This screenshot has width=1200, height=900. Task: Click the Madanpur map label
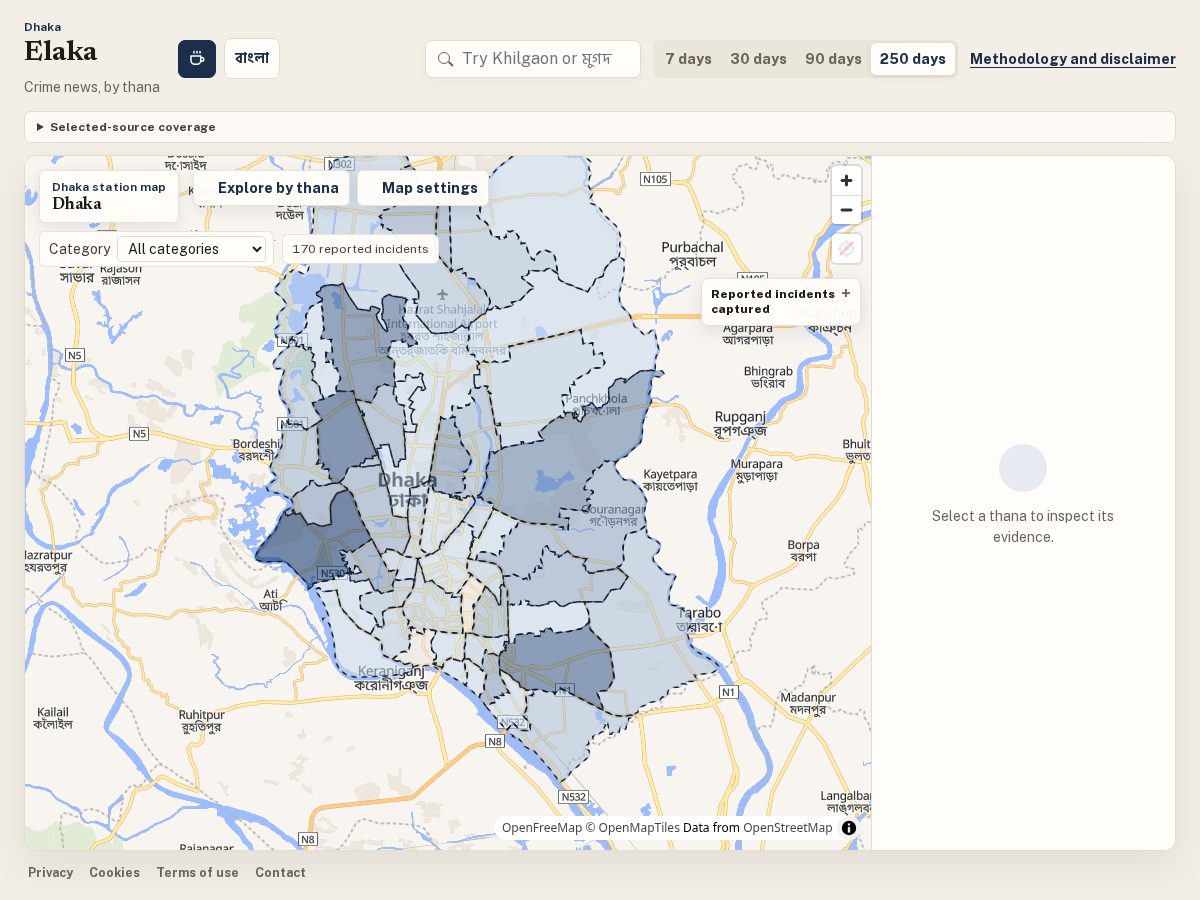807,703
